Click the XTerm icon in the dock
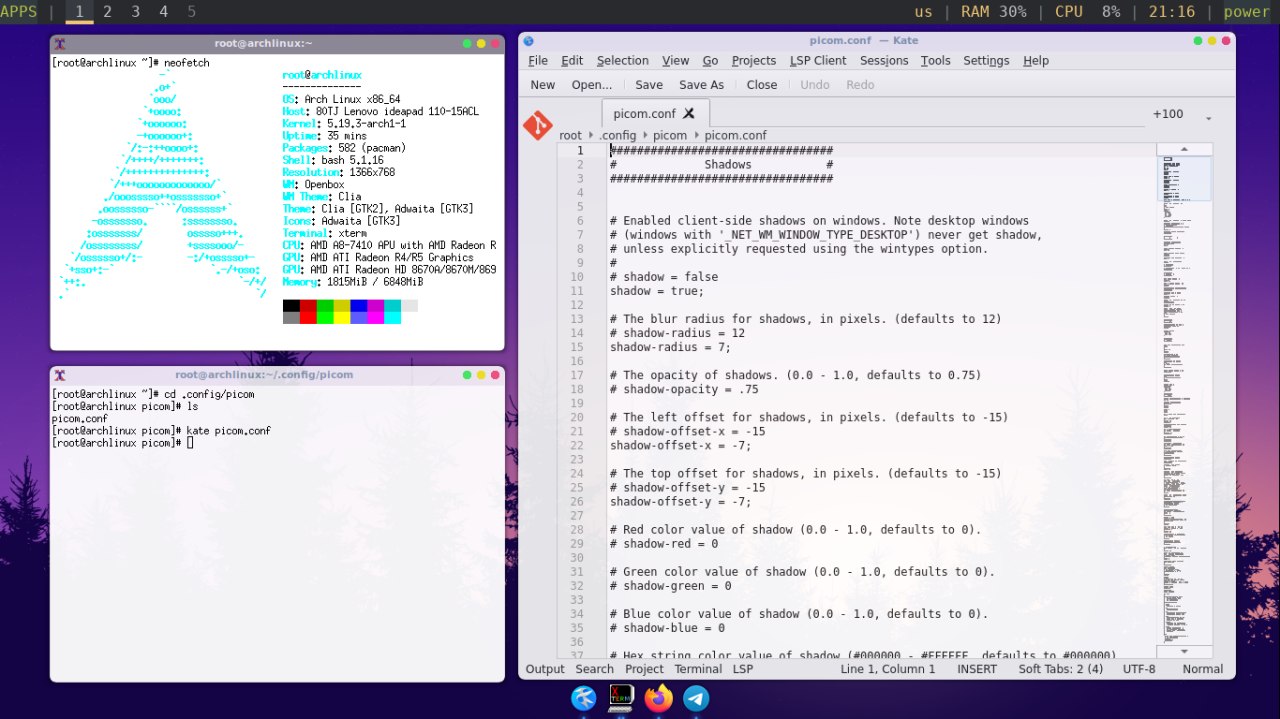 [621, 698]
